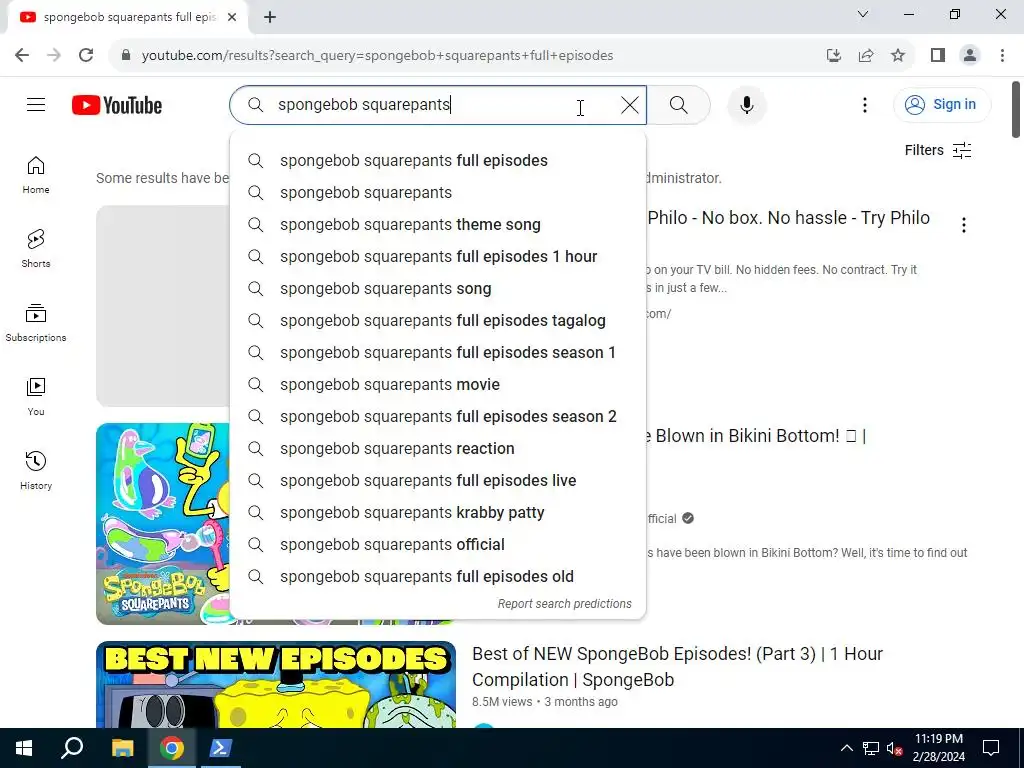
Task: Choose suggestion "spongebob squarepants theme song"
Action: (x=438, y=225)
